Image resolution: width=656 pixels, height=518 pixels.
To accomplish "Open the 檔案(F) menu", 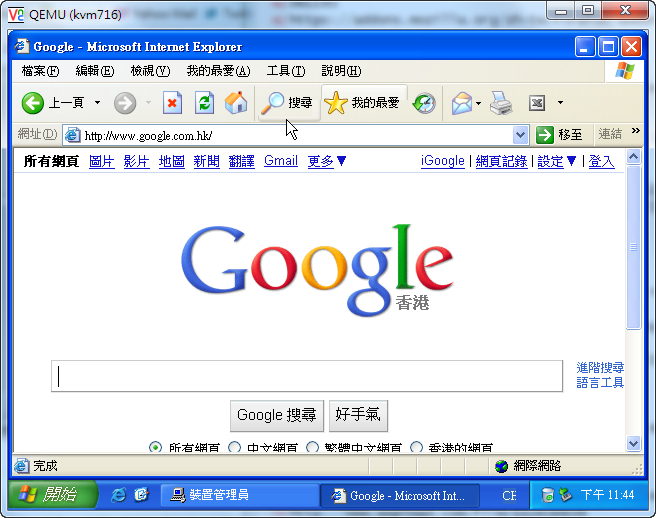I will 40,71.
